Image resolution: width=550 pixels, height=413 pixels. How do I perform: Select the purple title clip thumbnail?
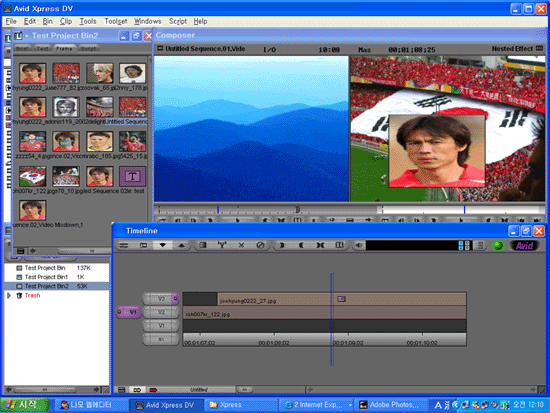(132, 176)
